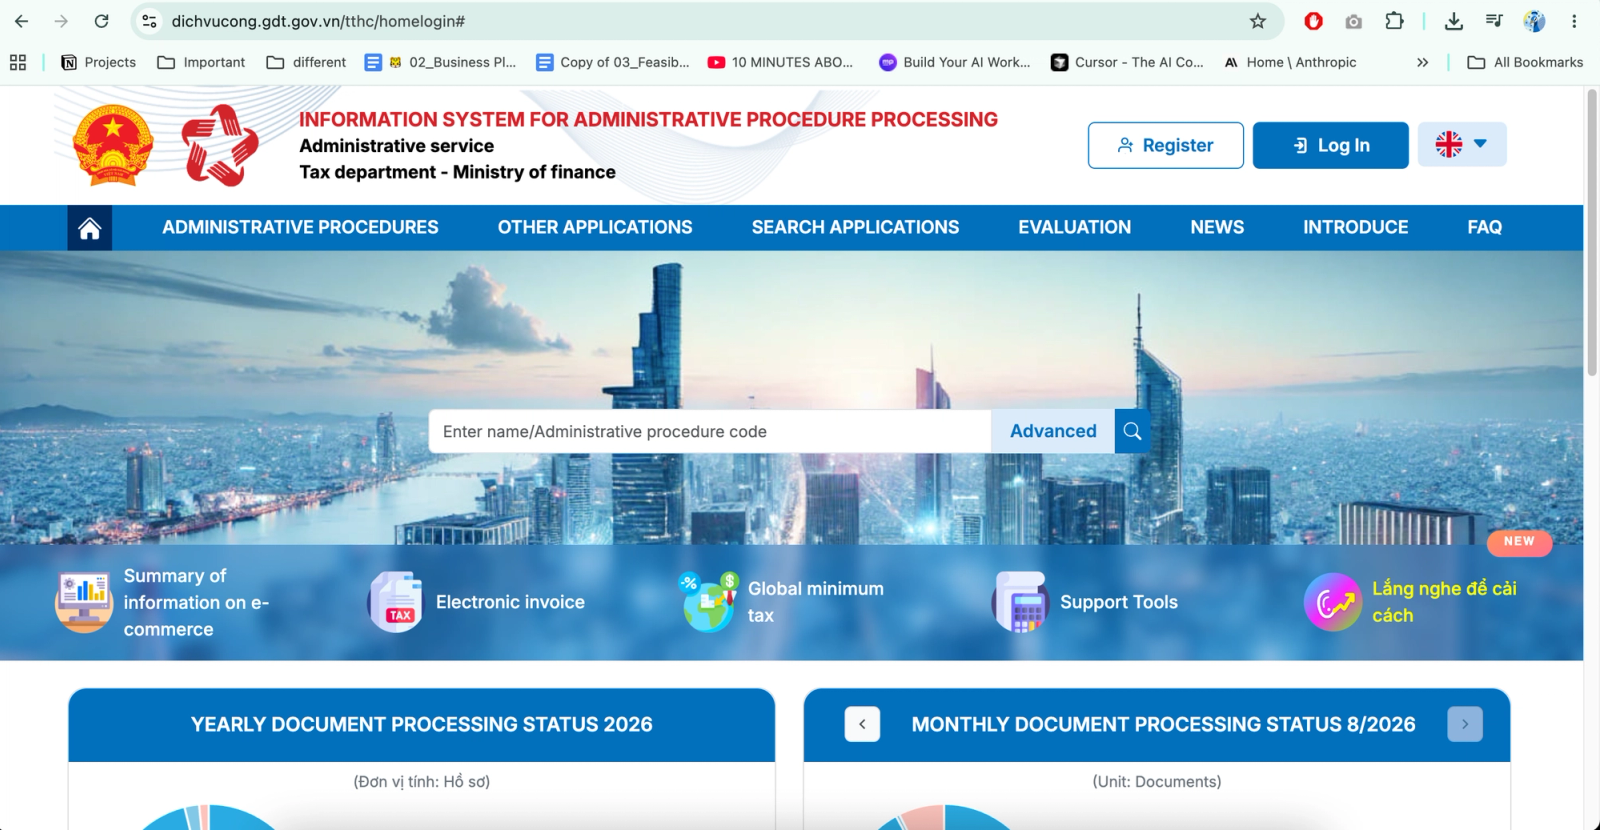Click the procedure name search field
Viewport: 1600px width, 830px height.
(x=710, y=431)
